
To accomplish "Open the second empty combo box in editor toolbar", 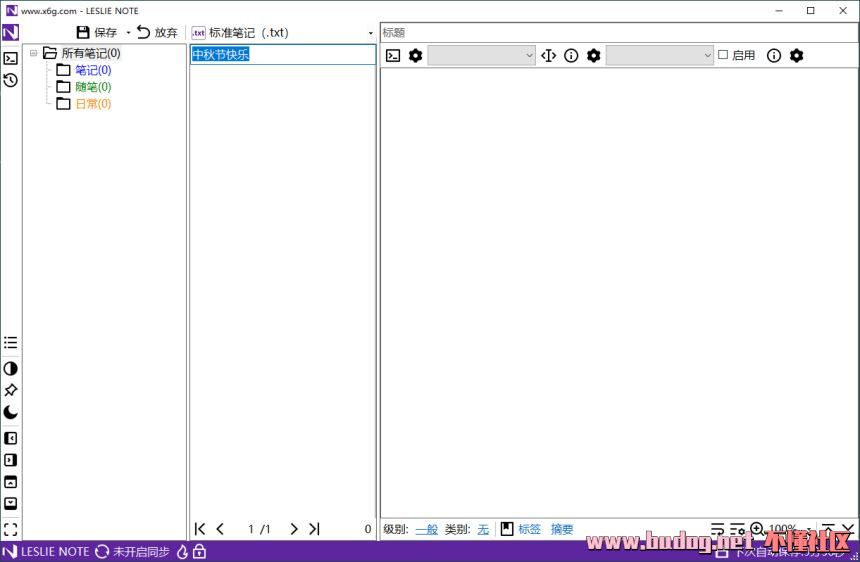I will (x=659, y=55).
